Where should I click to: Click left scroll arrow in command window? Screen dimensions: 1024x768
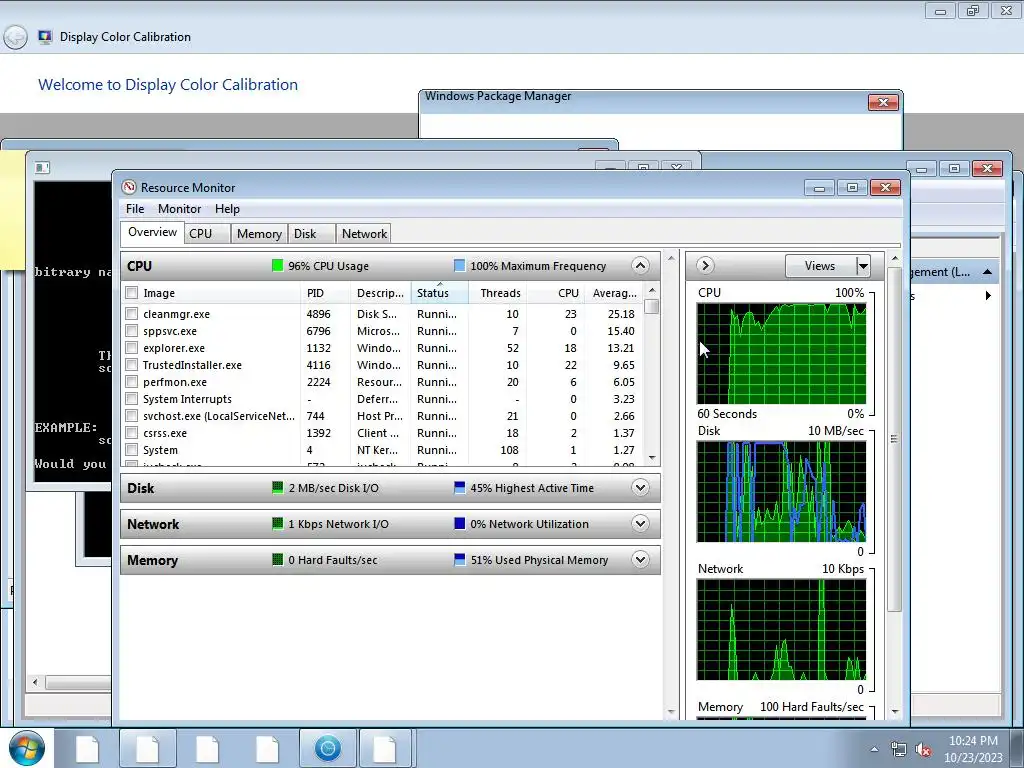[35, 682]
